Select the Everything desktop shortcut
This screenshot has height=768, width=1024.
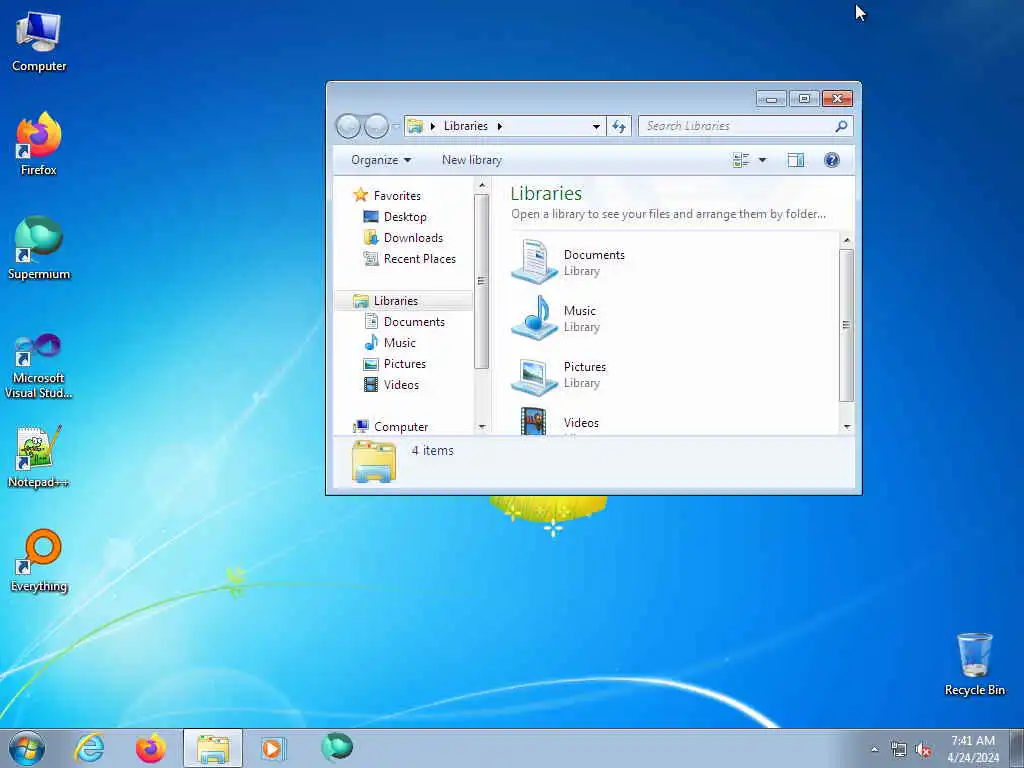tap(39, 561)
